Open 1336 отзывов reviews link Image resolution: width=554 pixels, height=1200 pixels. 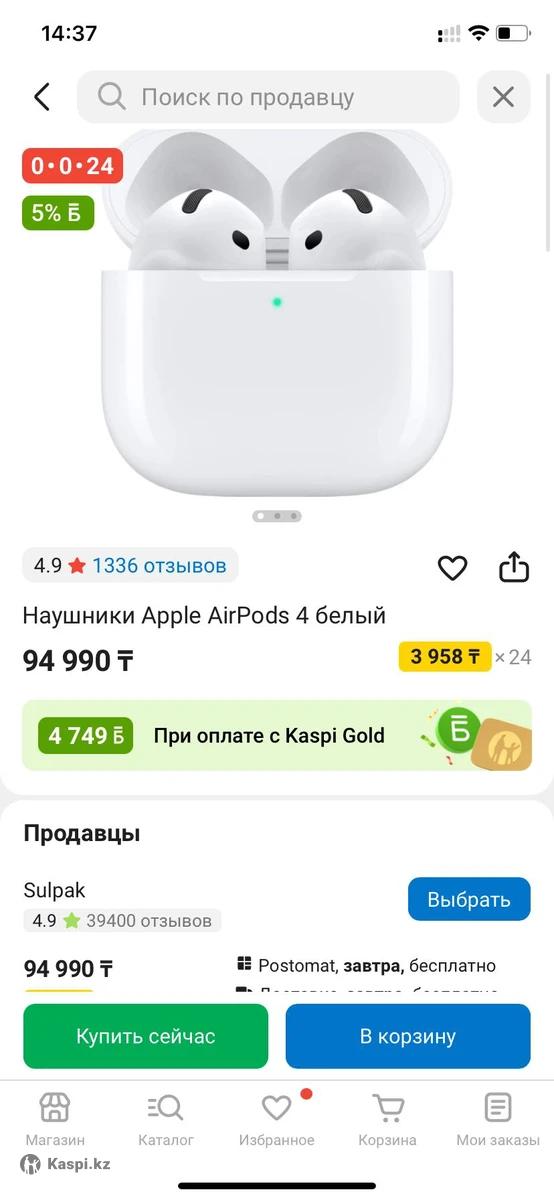159,566
